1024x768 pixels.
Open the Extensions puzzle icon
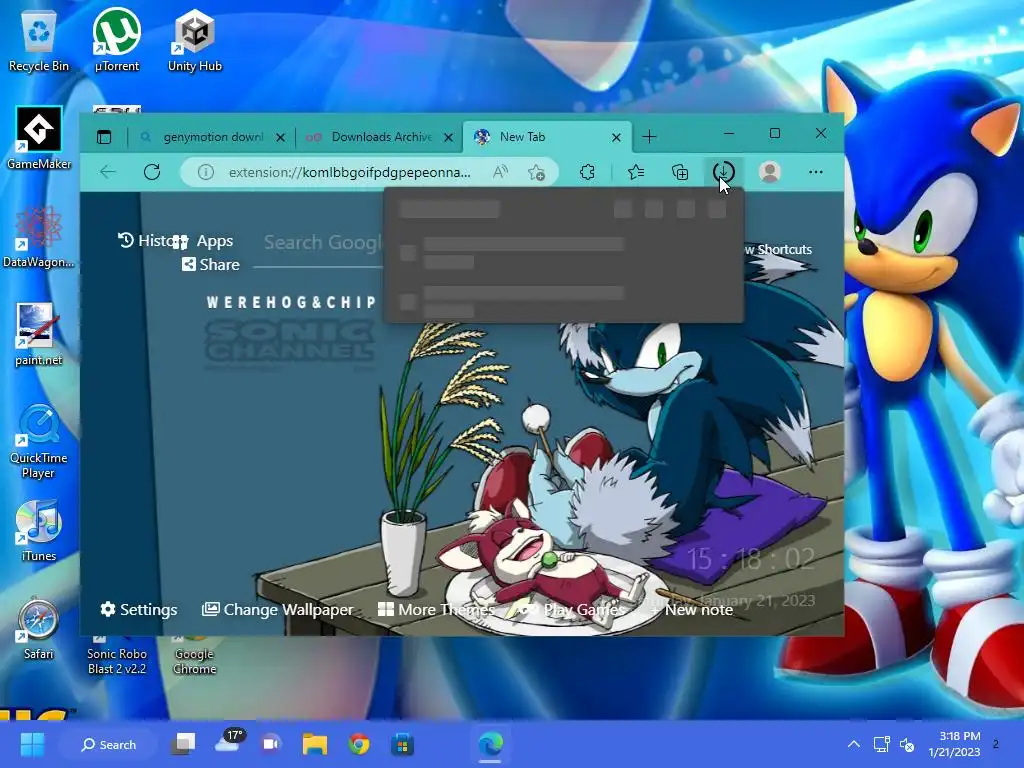point(587,172)
